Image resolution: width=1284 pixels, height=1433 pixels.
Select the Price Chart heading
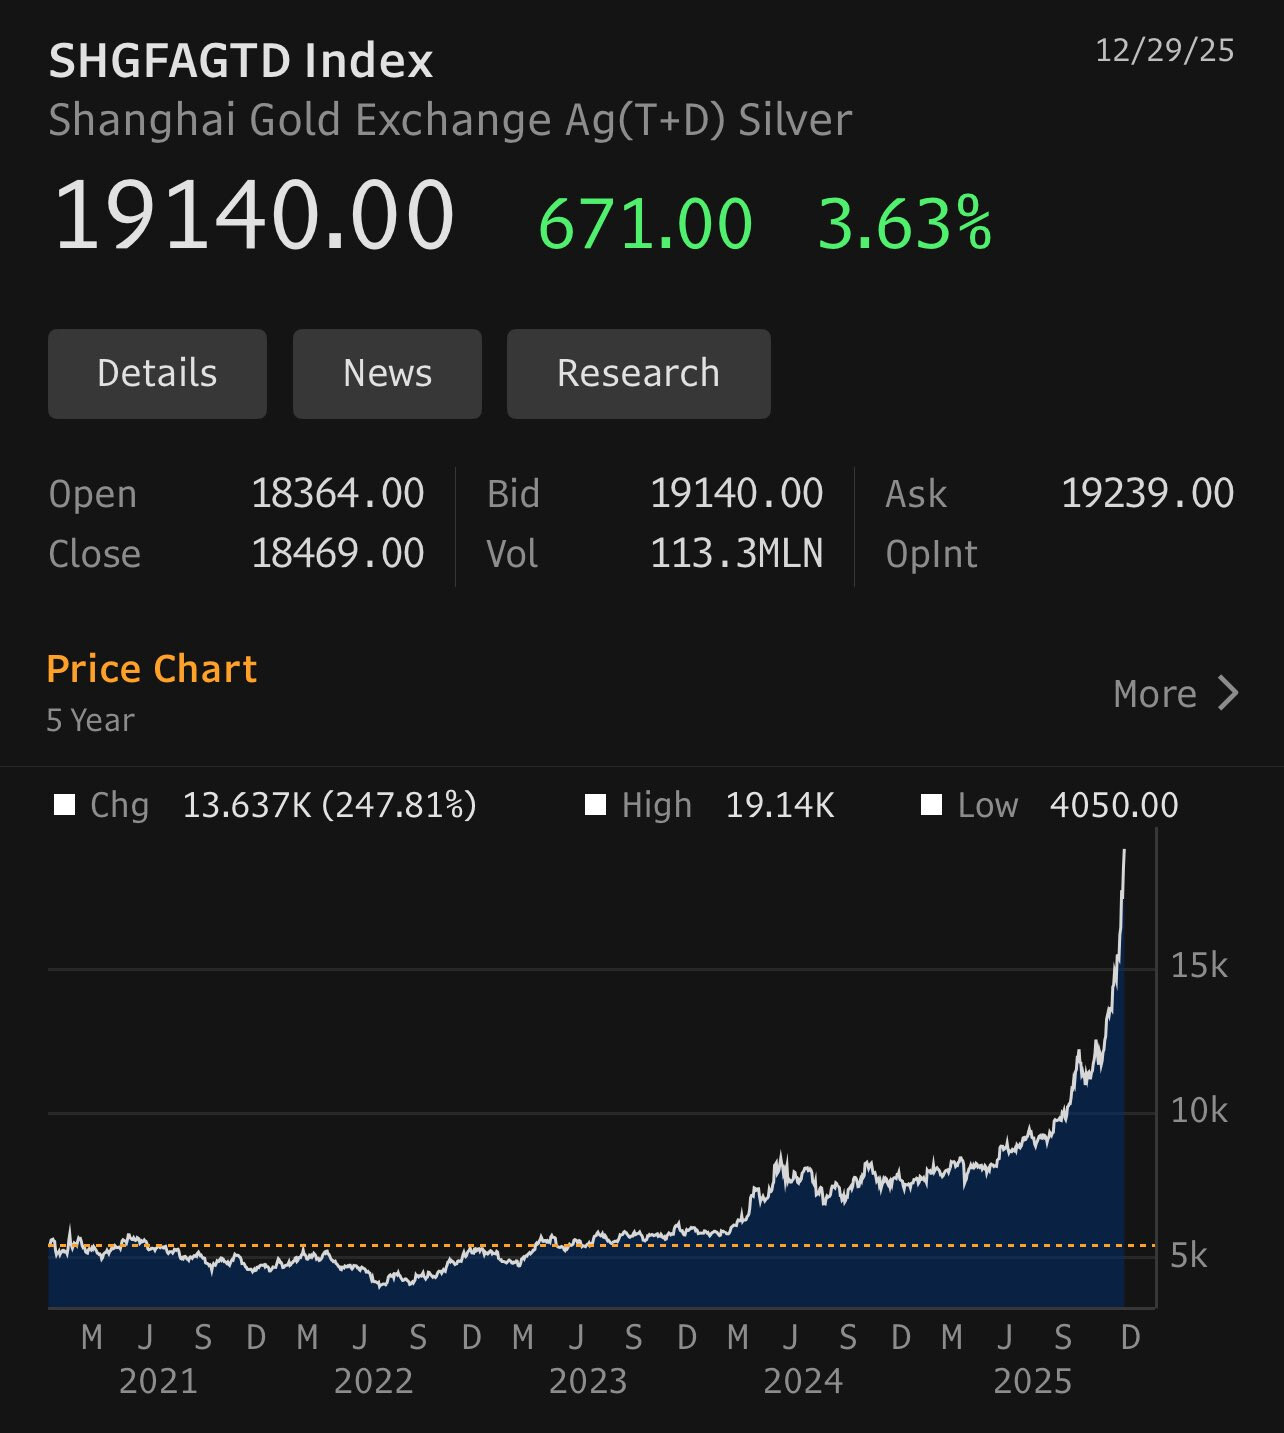coord(152,669)
